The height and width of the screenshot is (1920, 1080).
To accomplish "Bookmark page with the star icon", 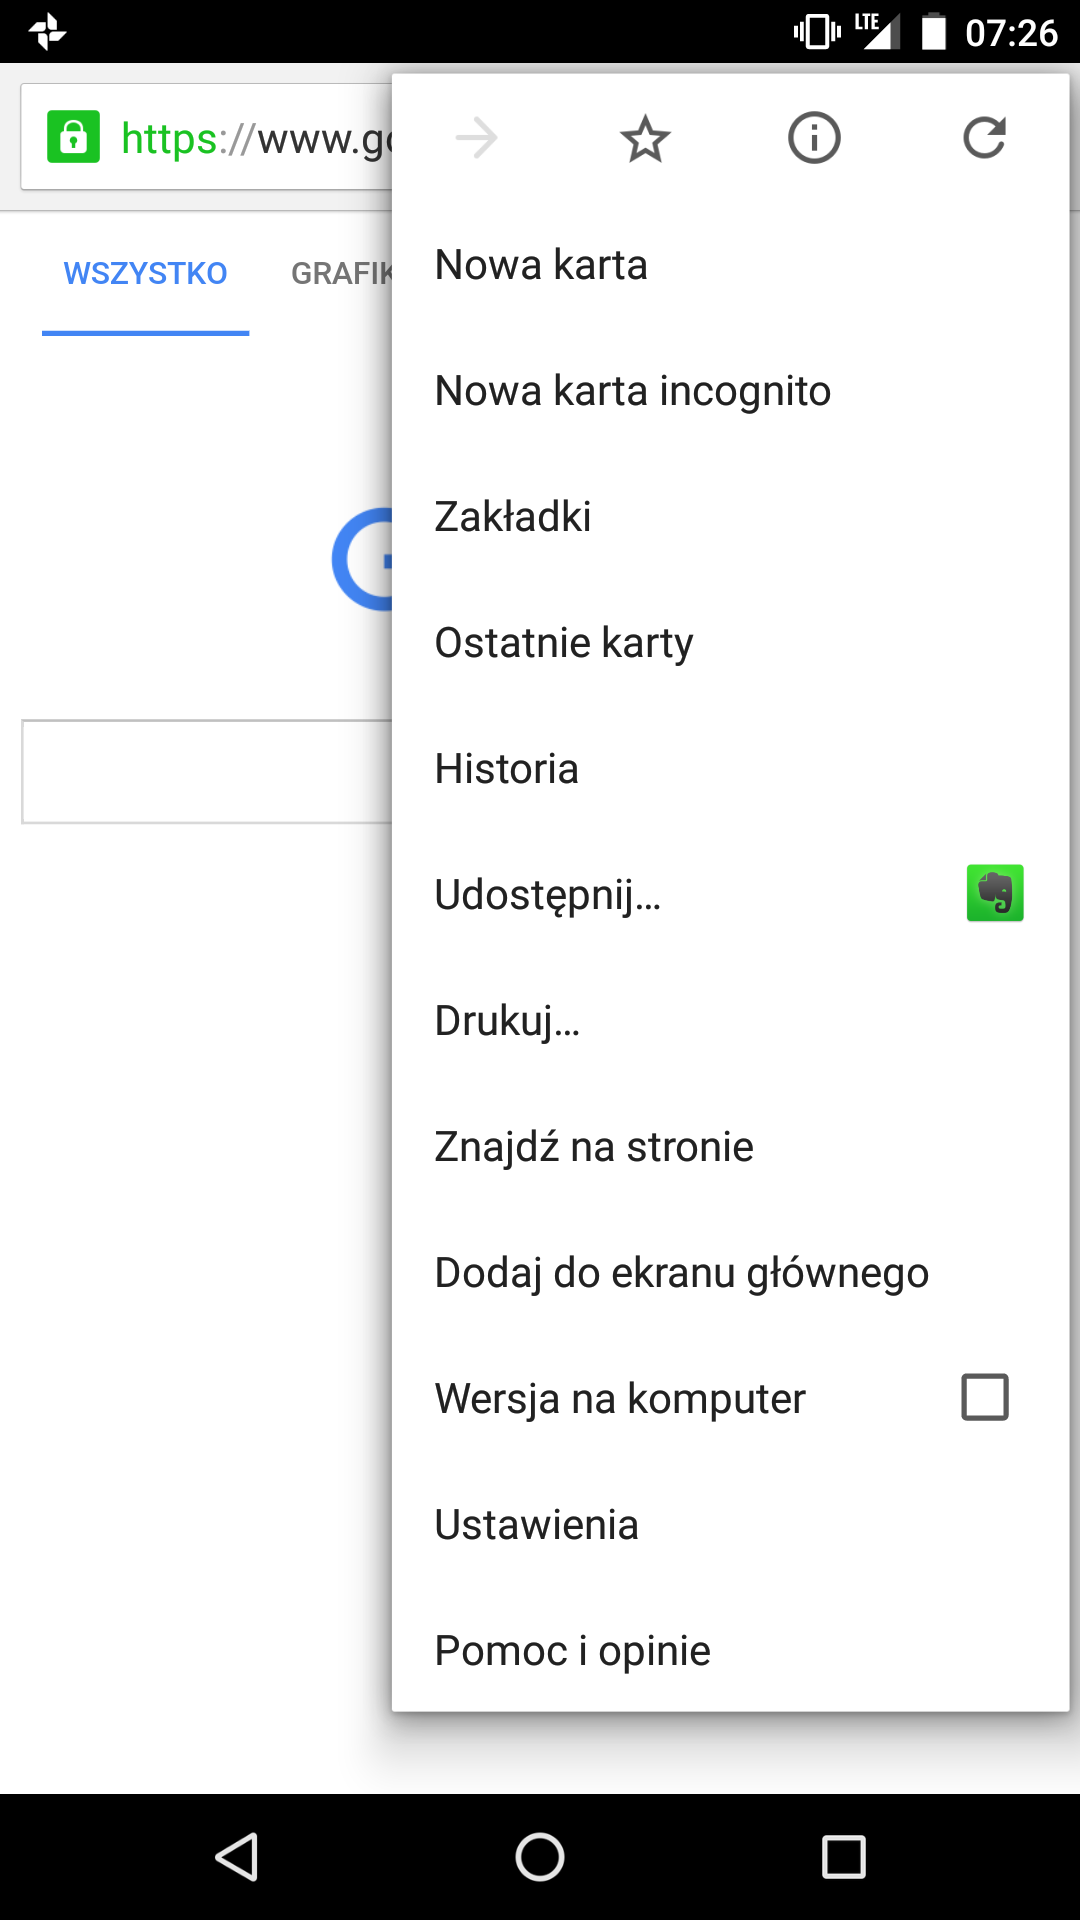I will [x=645, y=138].
